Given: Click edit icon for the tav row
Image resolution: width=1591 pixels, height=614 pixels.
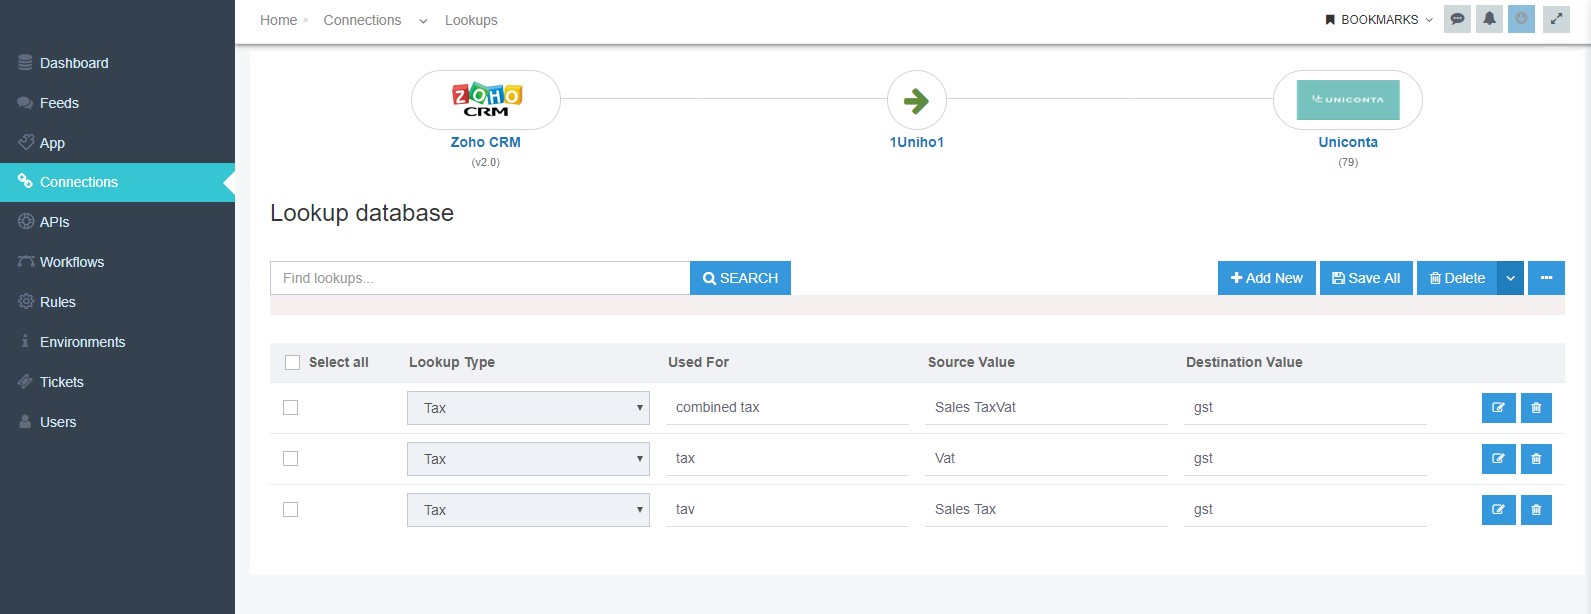Looking at the screenshot, I should tap(1498, 510).
